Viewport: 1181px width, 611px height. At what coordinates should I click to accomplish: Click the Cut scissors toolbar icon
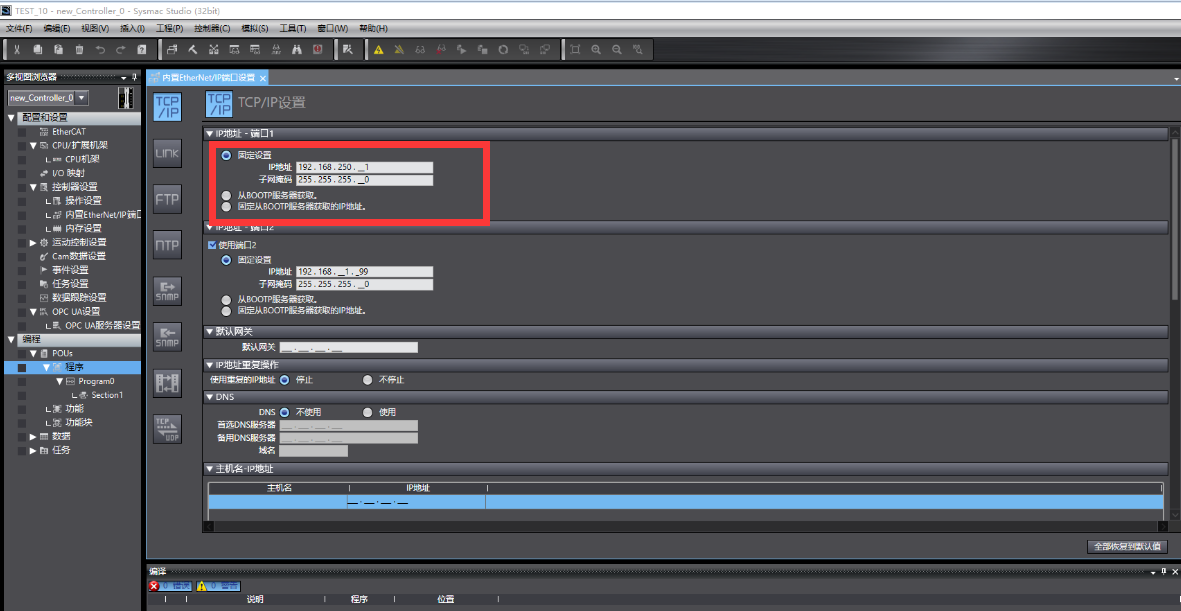(x=17, y=50)
